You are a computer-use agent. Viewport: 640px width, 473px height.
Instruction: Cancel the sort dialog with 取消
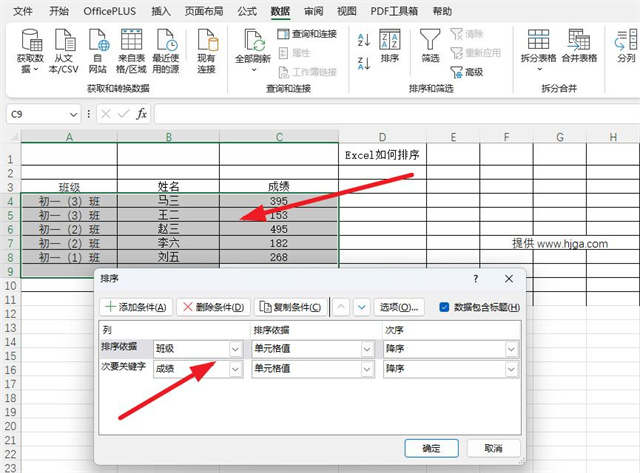click(493, 448)
